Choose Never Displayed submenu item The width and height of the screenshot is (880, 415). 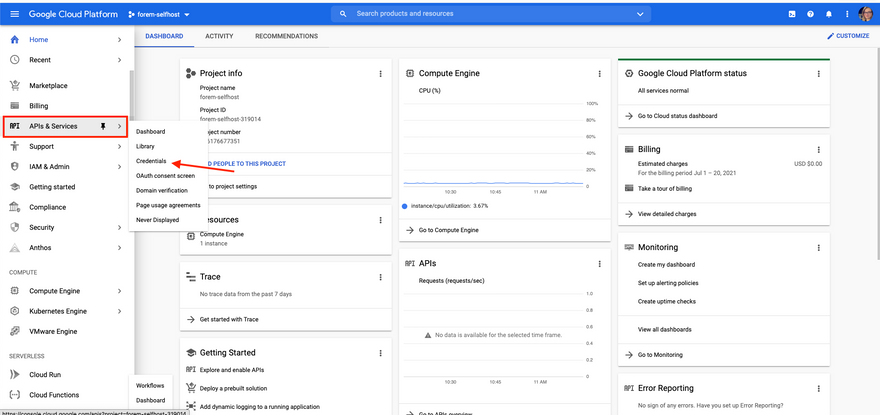(x=157, y=220)
